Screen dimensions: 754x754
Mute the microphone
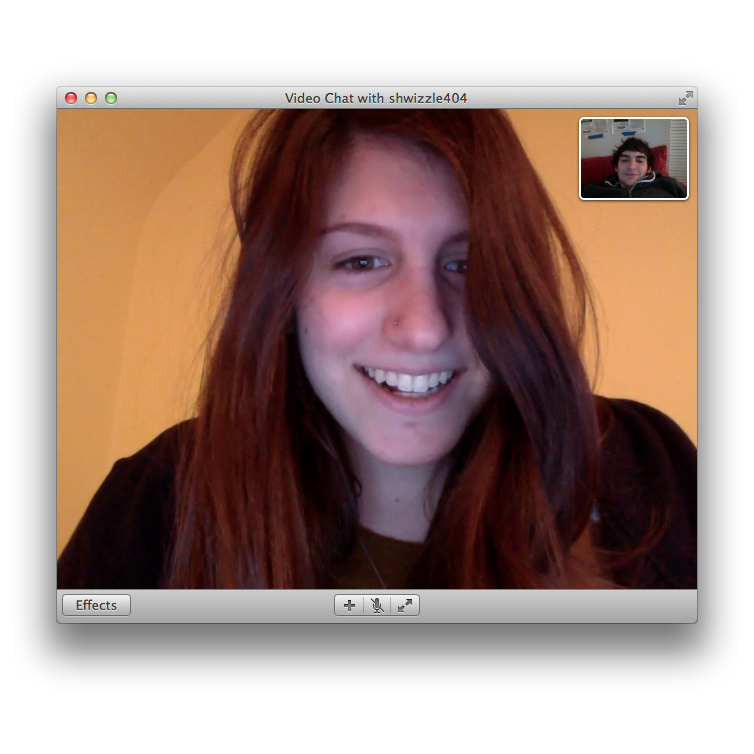[x=377, y=605]
